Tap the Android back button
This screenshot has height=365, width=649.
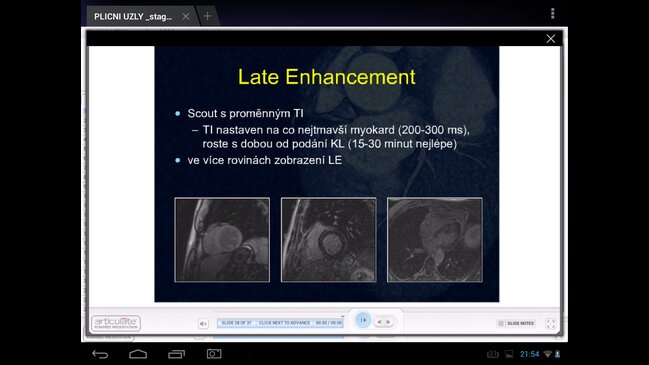(x=100, y=354)
